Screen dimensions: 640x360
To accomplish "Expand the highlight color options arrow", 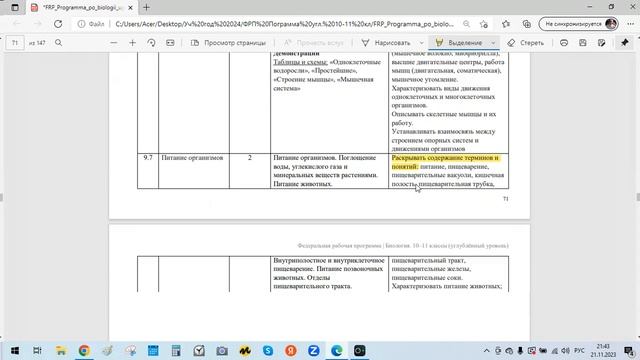I will (493, 43).
